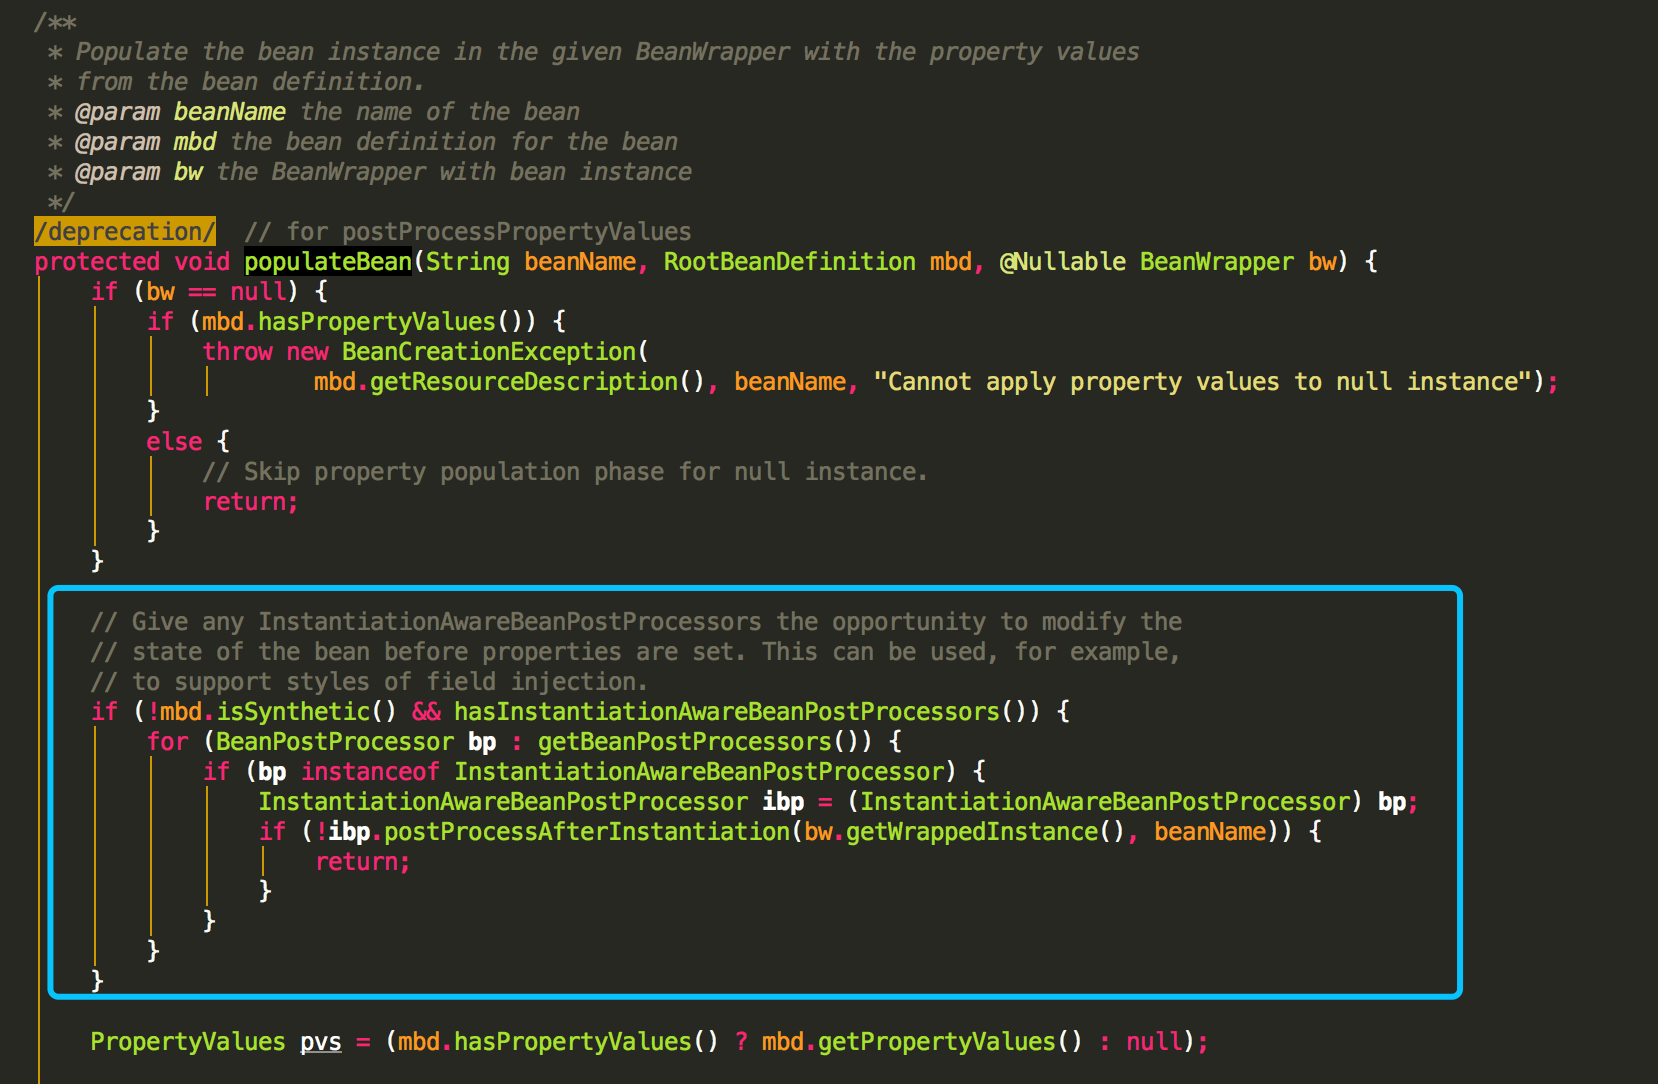Click the 'throw new' keywords
Image resolution: width=1658 pixels, height=1084 pixels.
(x=266, y=352)
